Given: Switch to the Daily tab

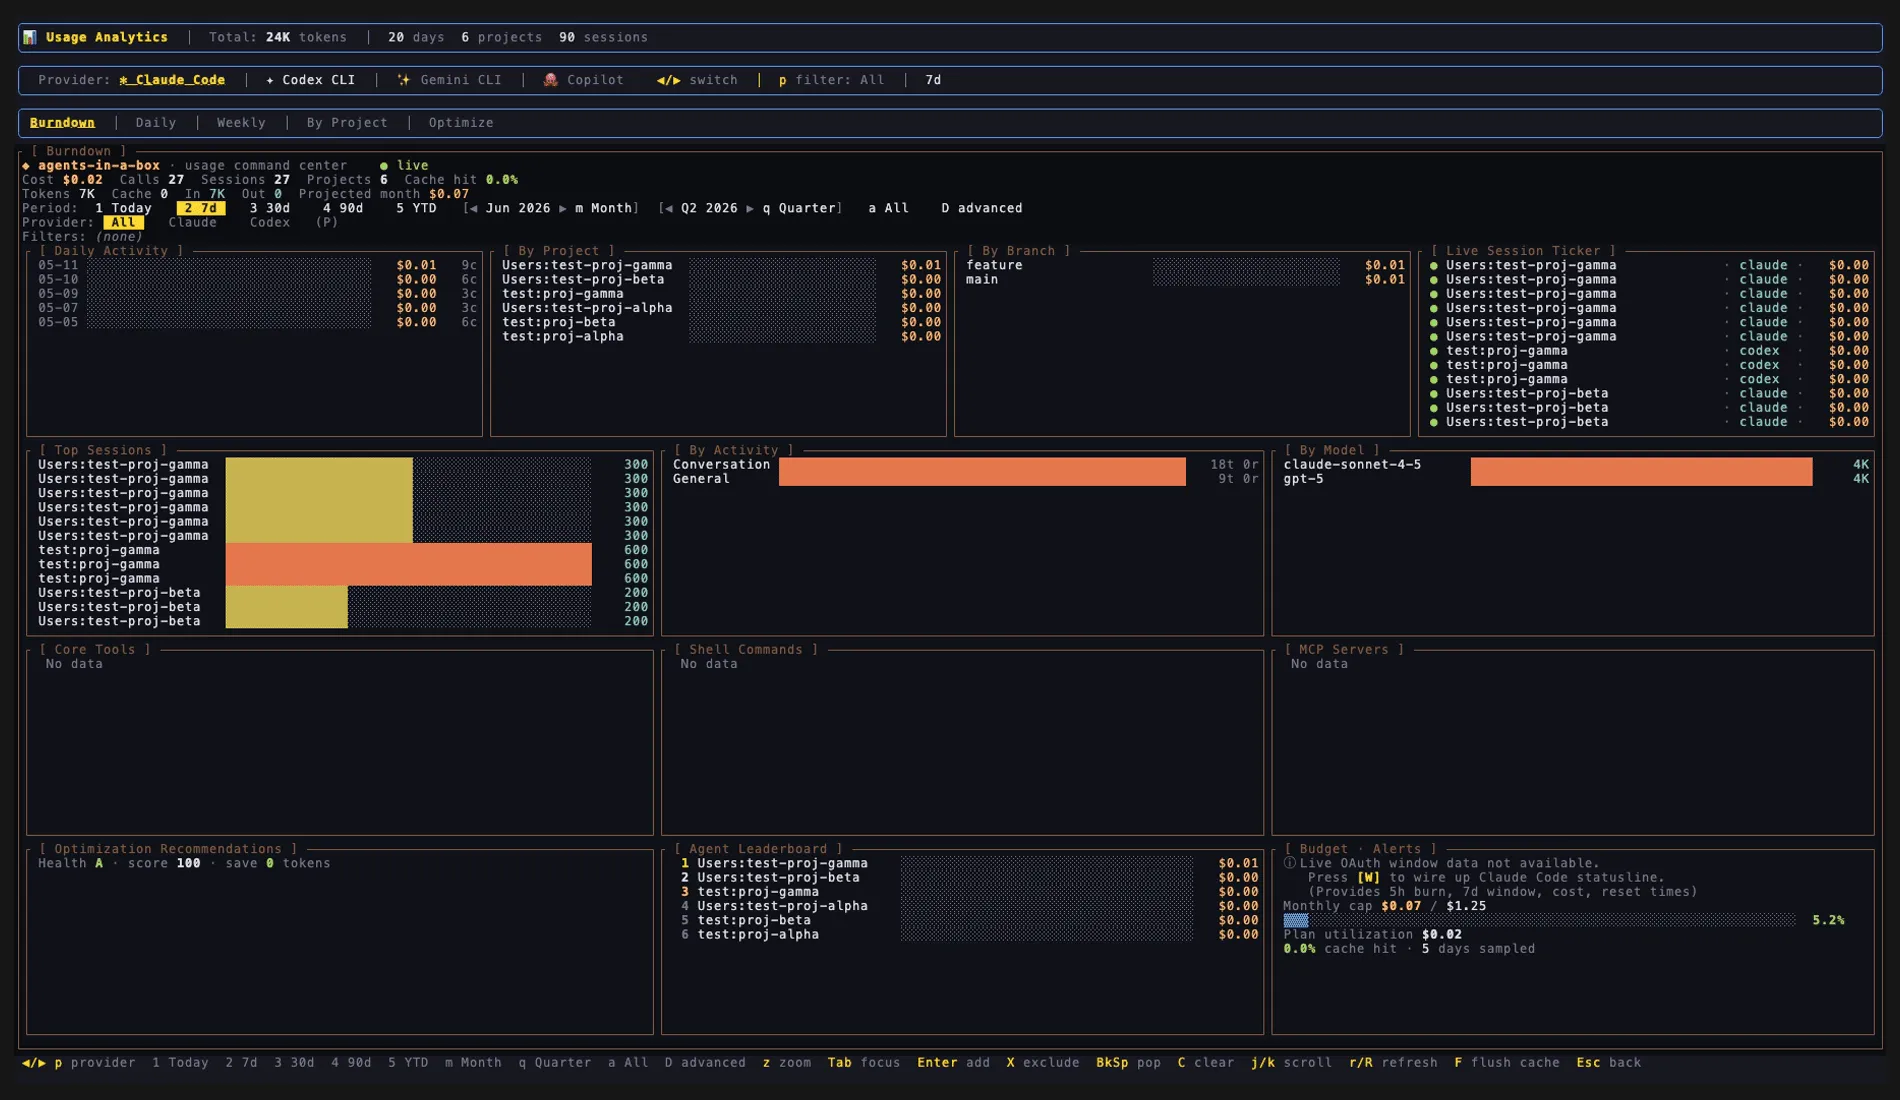Looking at the screenshot, I should [156, 123].
